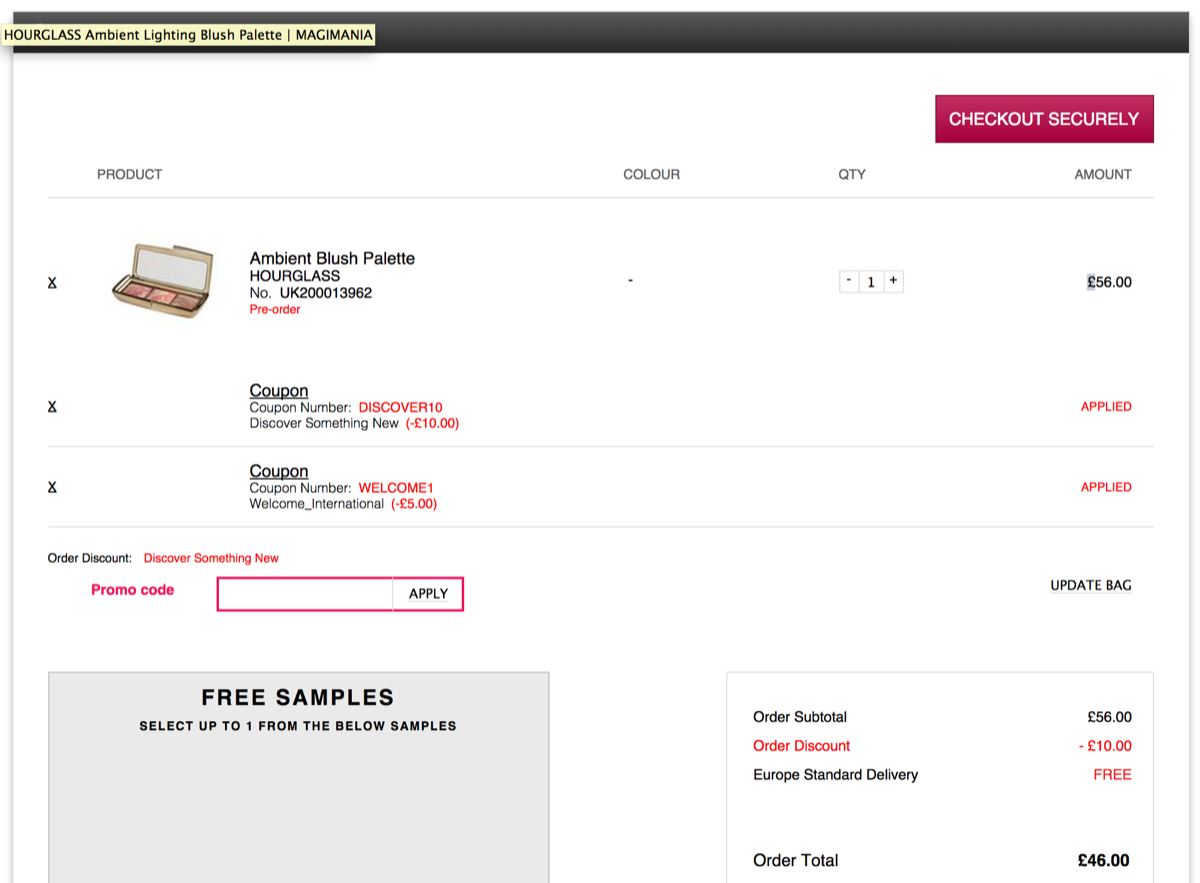Click the Checkout Securely button
Image resolution: width=1200 pixels, height=883 pixels.
(x=1044, y=119)
